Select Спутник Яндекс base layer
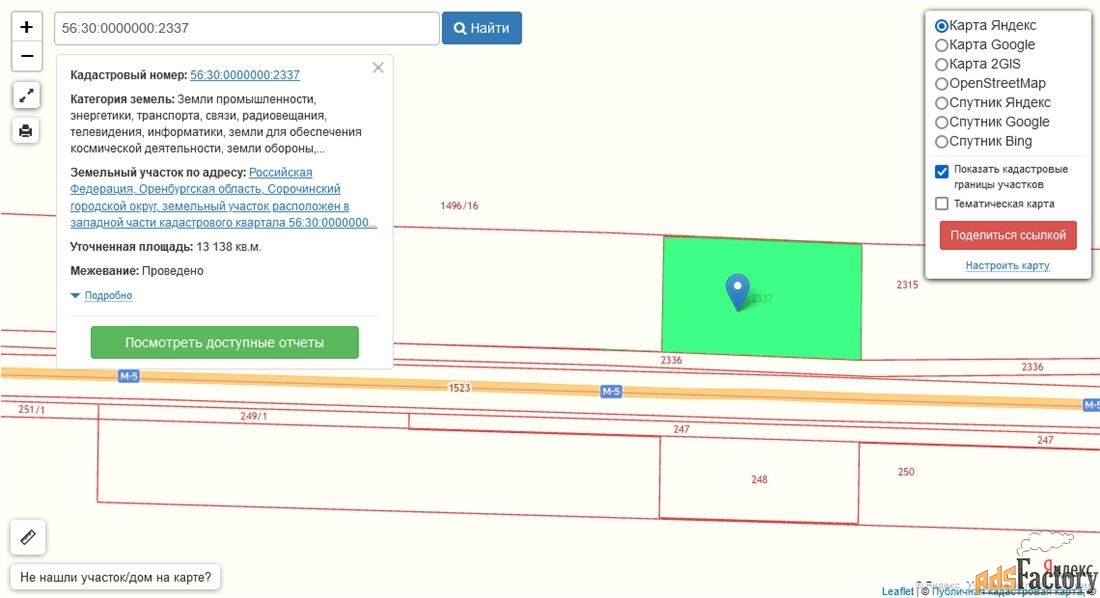1100x598 pixels. pos(941,103)
